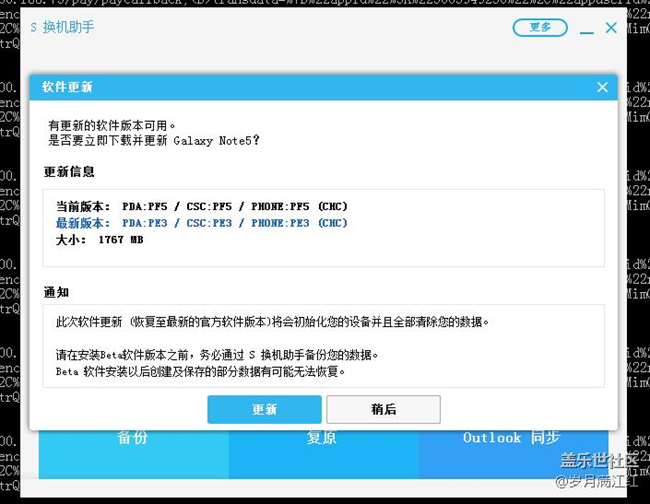Click the blue 最新版本 PDA:PE3 line
The width and height of the screenshot is (650, 504).
[x=202, y=223]
